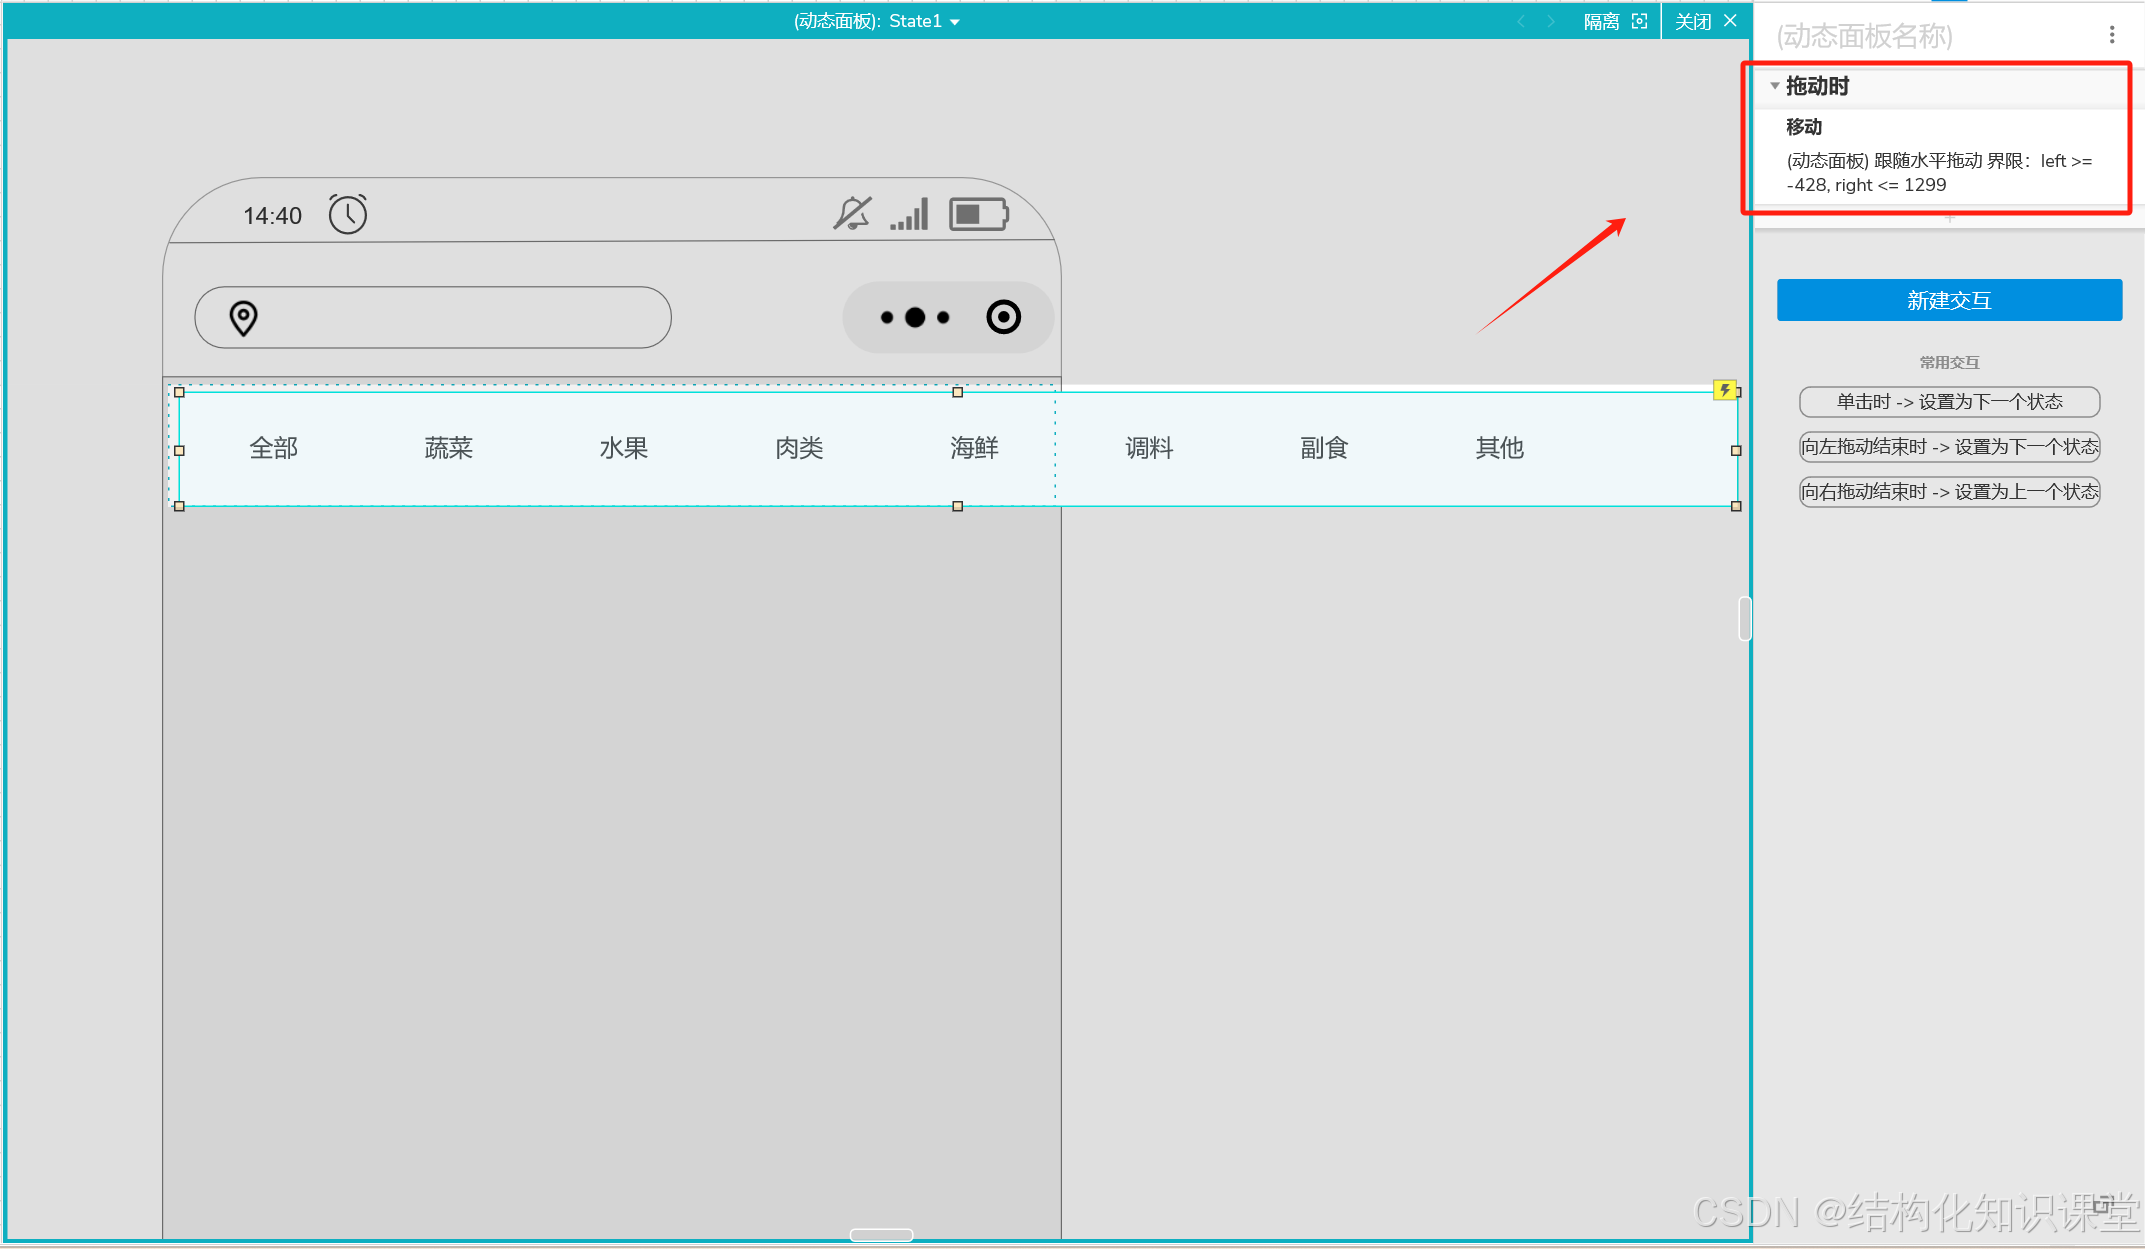Click the 隔离 isolate button
This screenshot has height=1249, width=2145.
[1601, 21]
